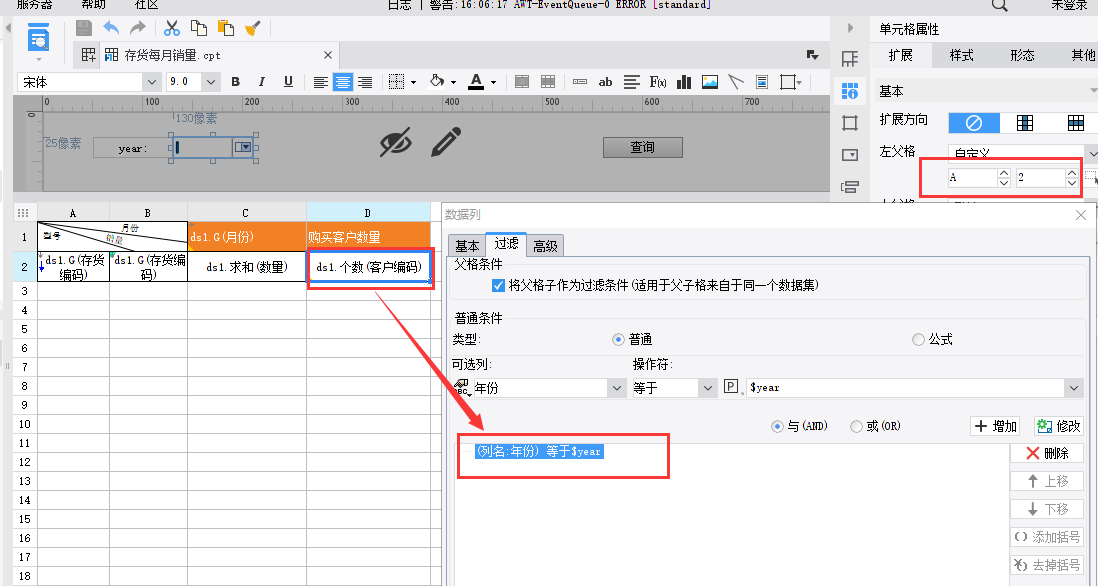
Task: Select the 或(OR) radio button
Action: (856, 426)
